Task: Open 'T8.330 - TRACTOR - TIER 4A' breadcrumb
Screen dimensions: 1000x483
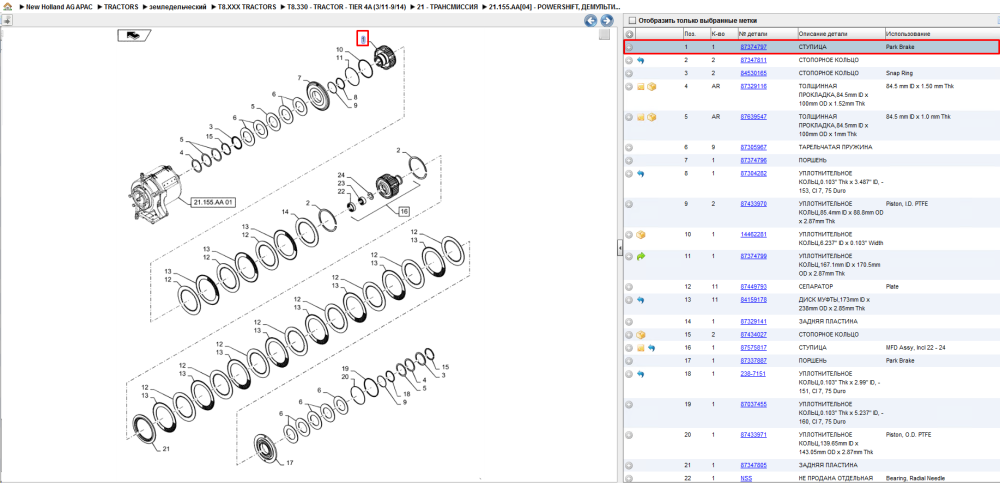Action: pos(347,6)
